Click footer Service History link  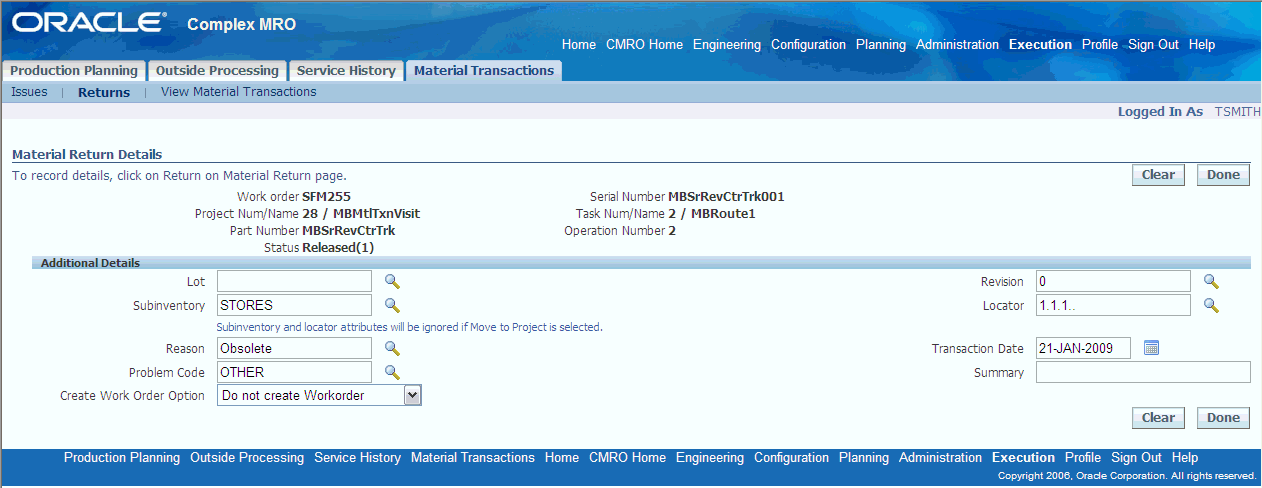[357, 458]
